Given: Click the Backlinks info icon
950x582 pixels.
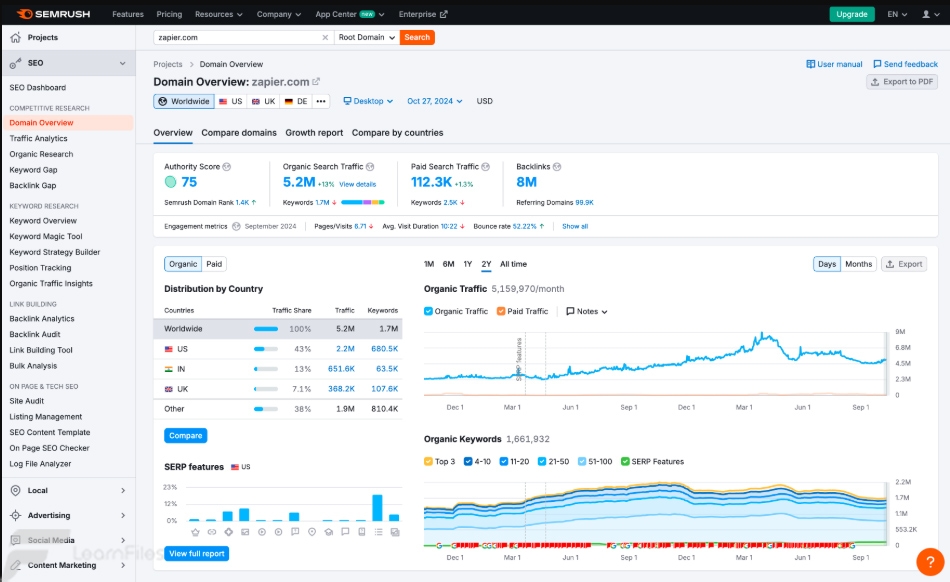Looking at the screenshot, I should pos(557,167).
